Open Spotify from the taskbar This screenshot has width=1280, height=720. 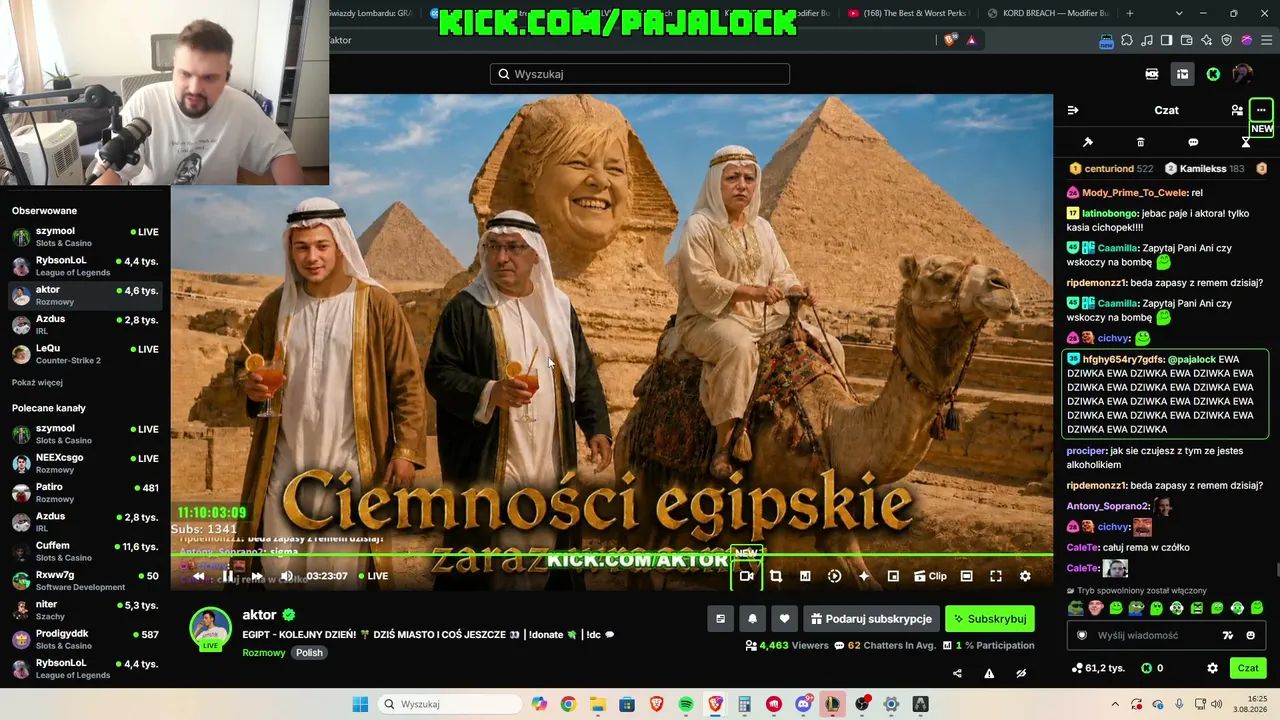pos(686,704)
